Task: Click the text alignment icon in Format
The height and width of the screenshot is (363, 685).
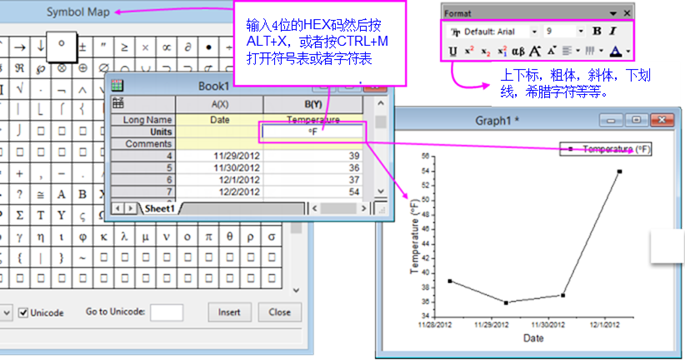Action: 567,51
